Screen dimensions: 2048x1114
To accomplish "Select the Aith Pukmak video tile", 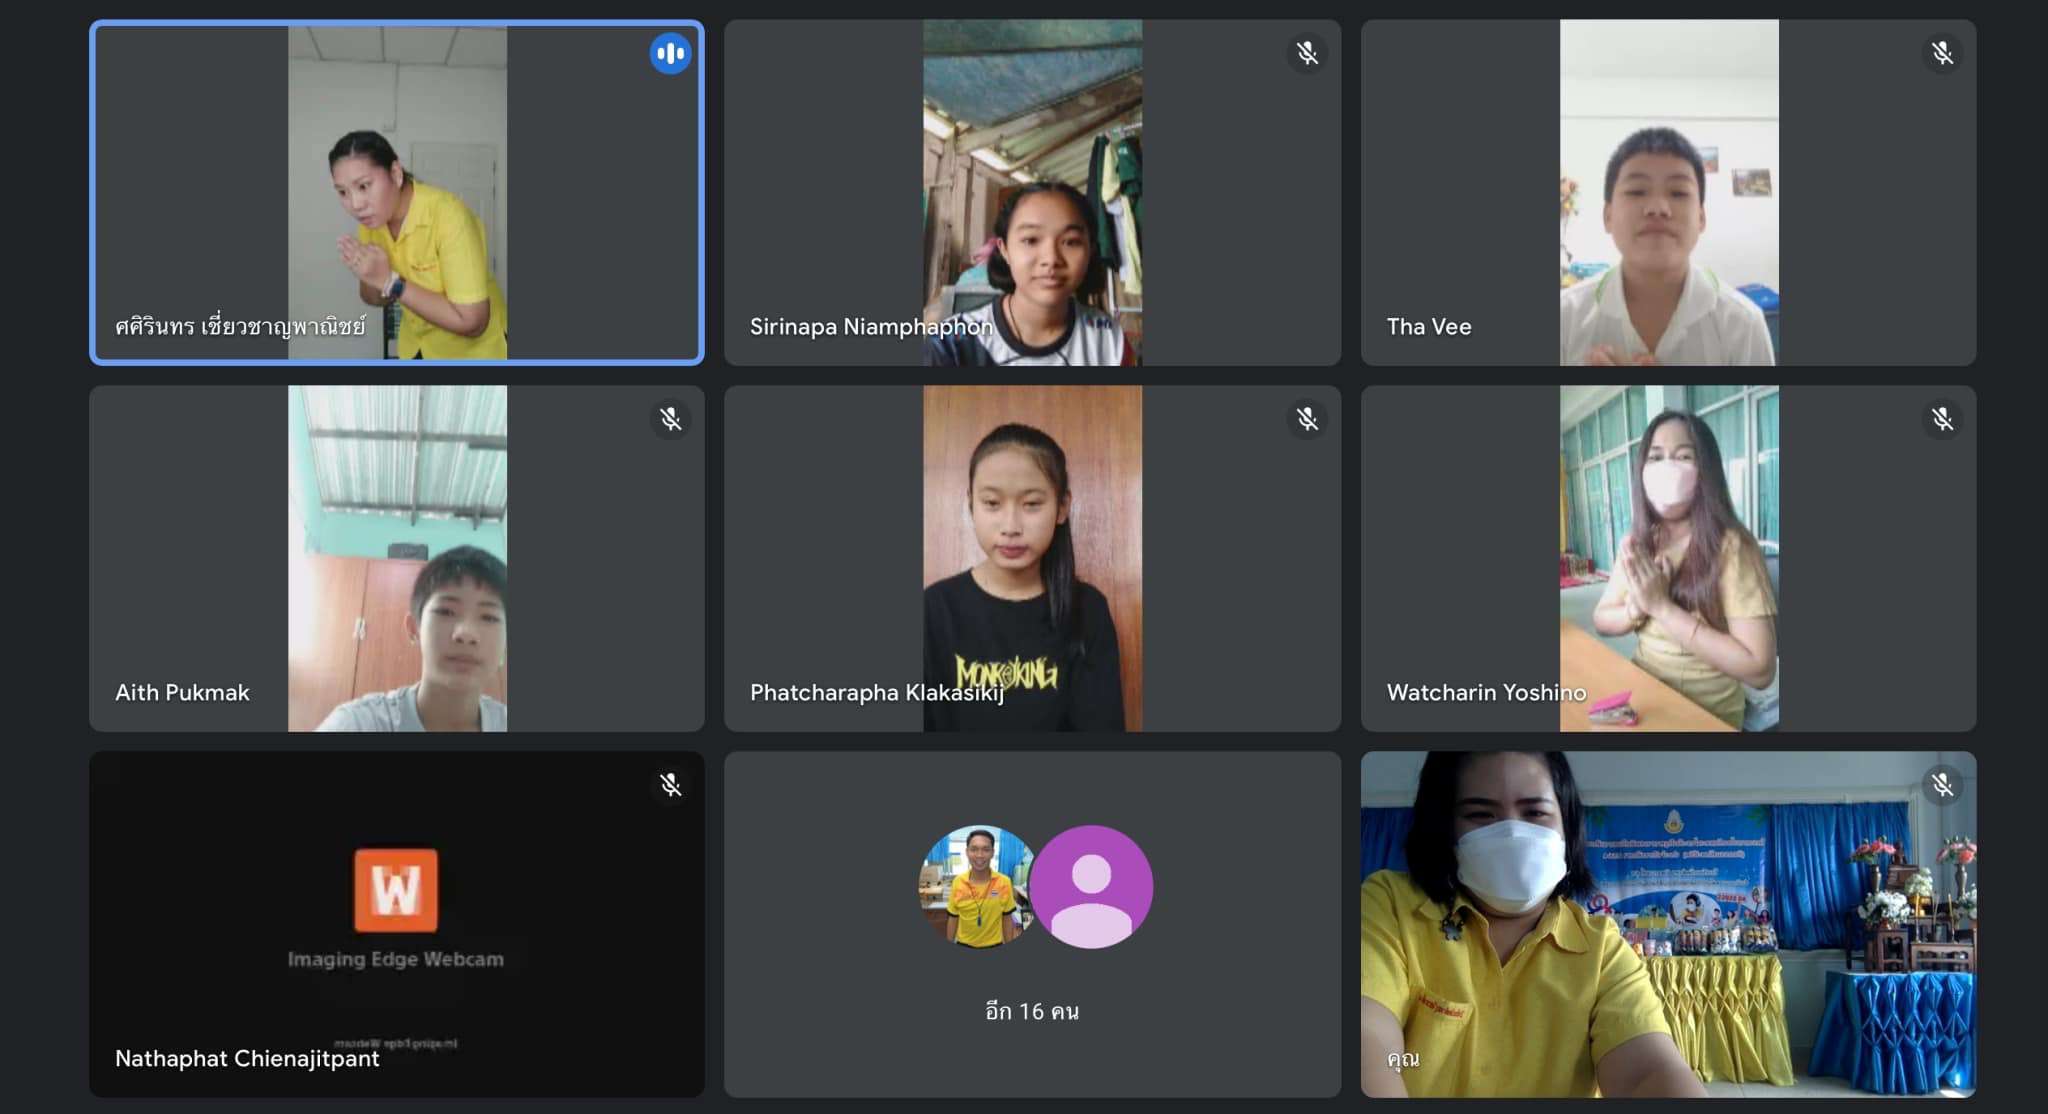I will click(397, 558).
